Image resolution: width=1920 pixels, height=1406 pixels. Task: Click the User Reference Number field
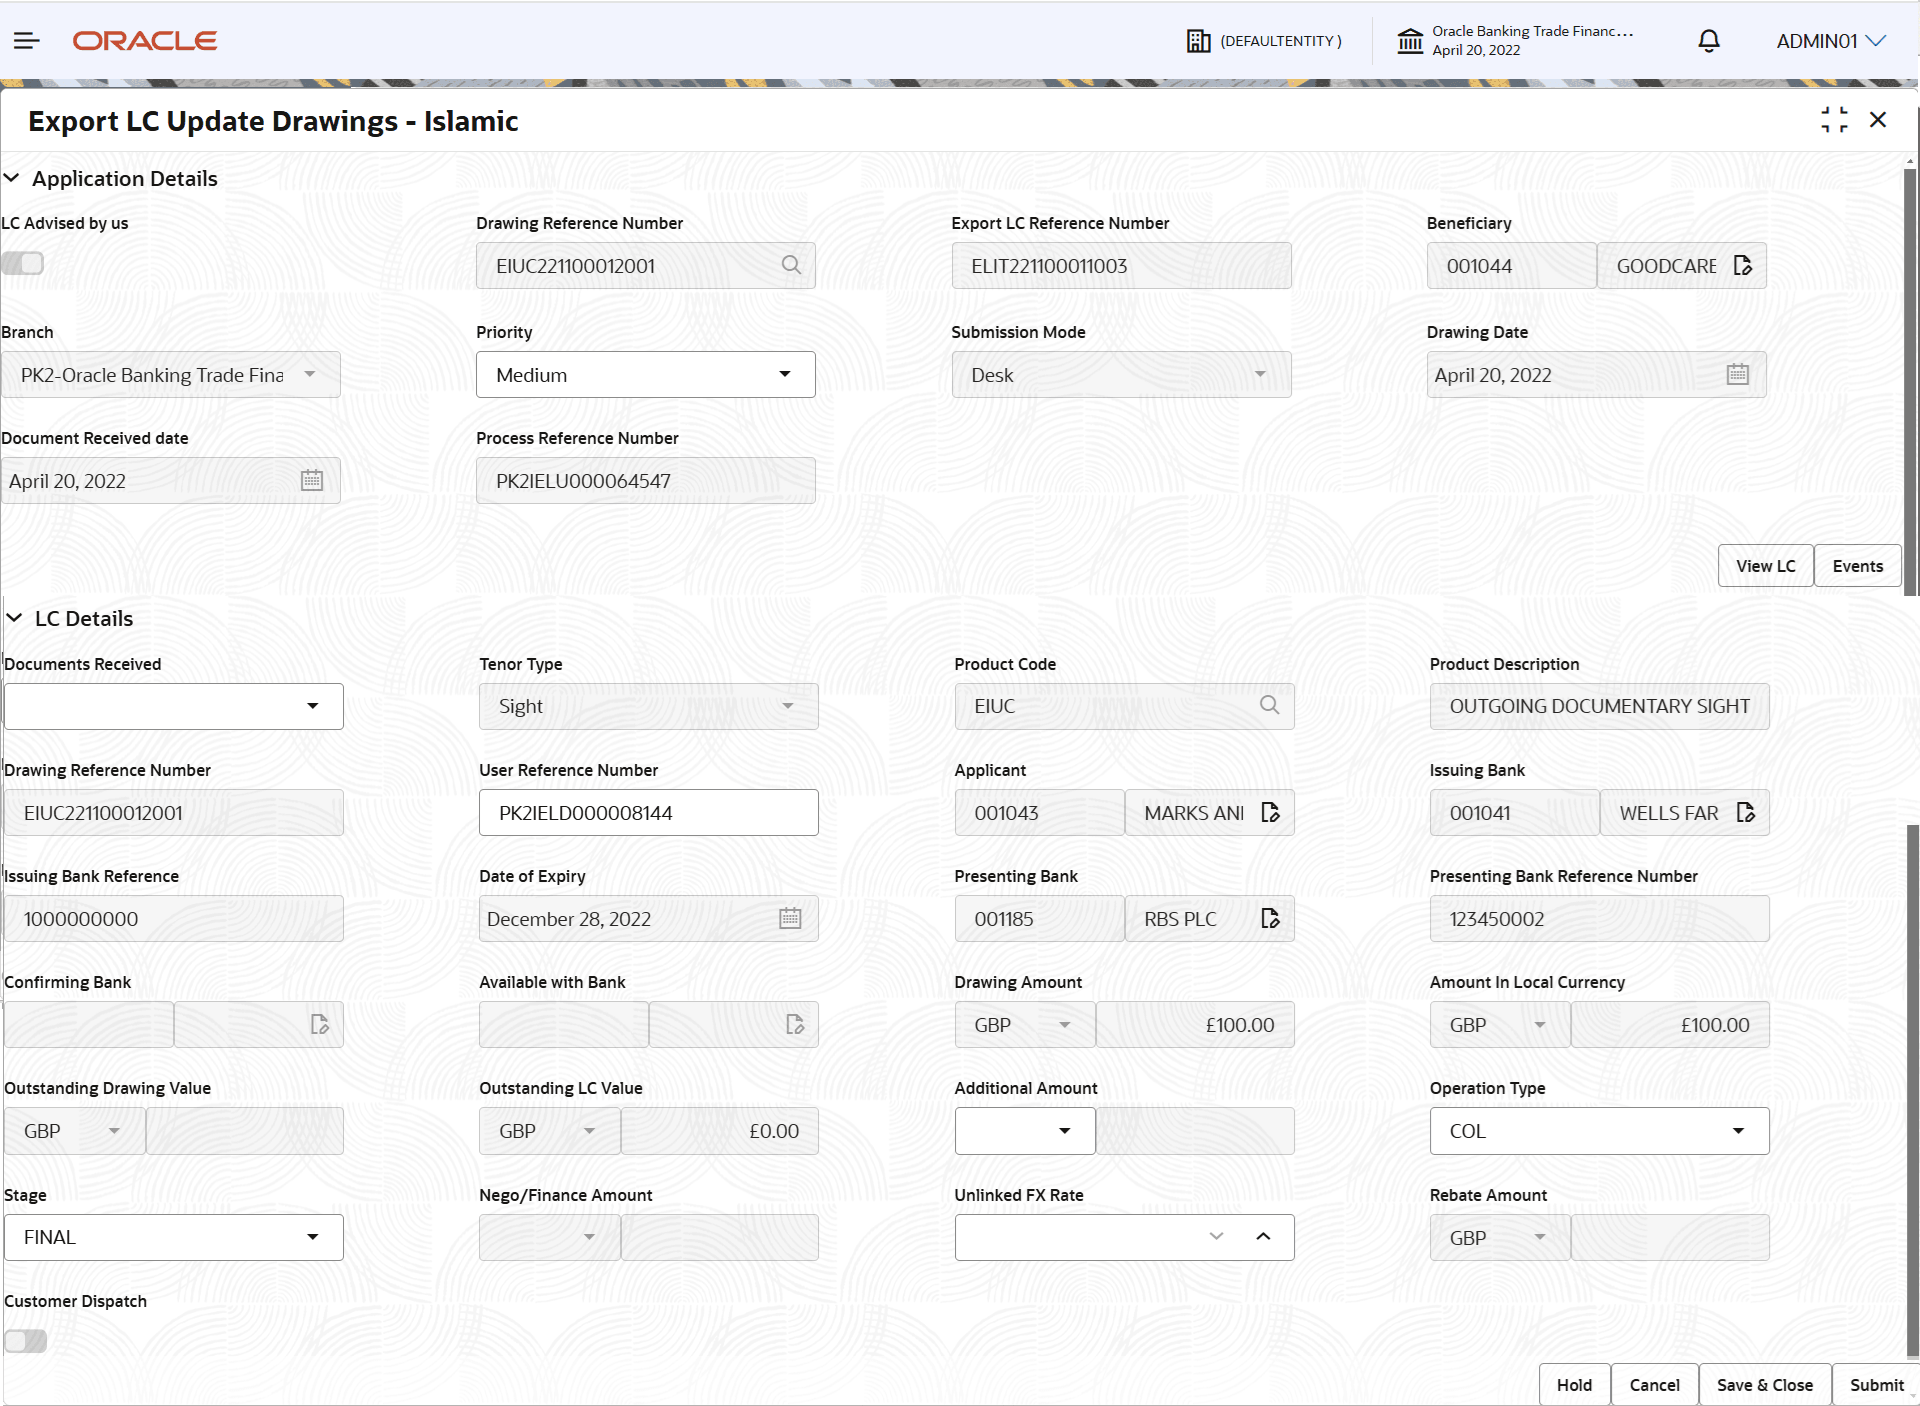pos(648,812)
